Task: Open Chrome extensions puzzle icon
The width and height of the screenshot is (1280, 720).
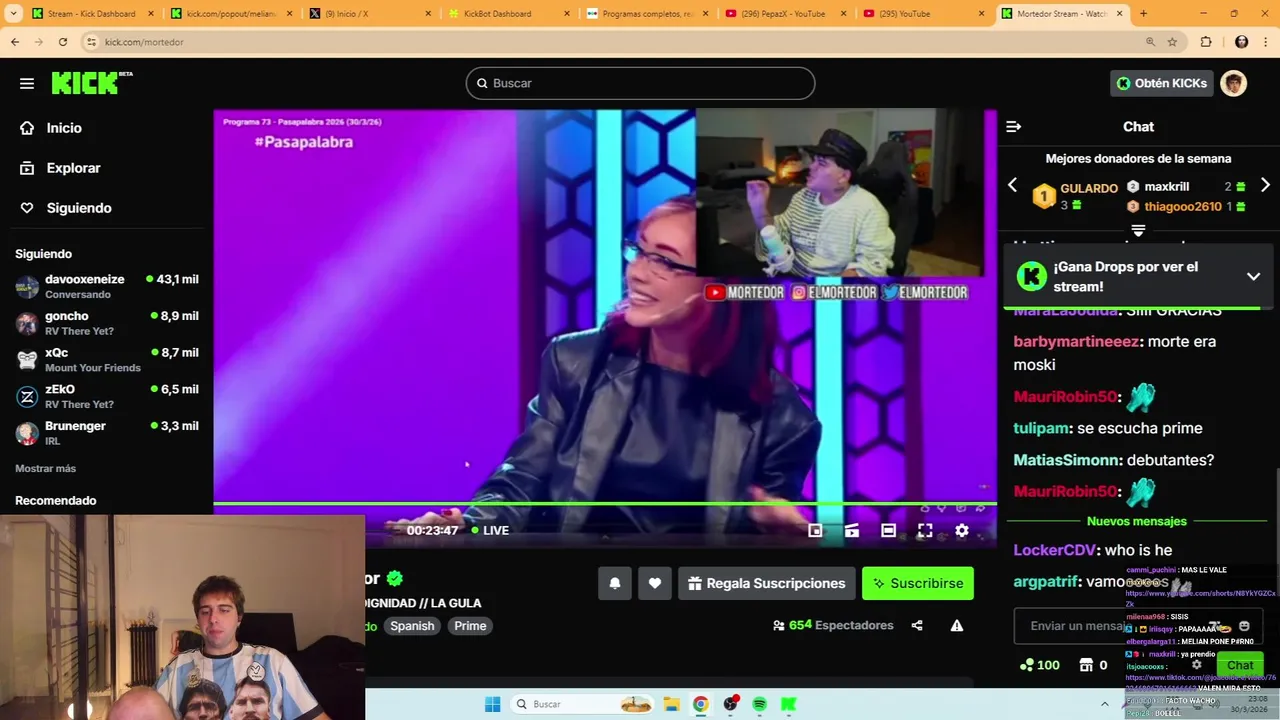Action: click(x=1206, y=42)
